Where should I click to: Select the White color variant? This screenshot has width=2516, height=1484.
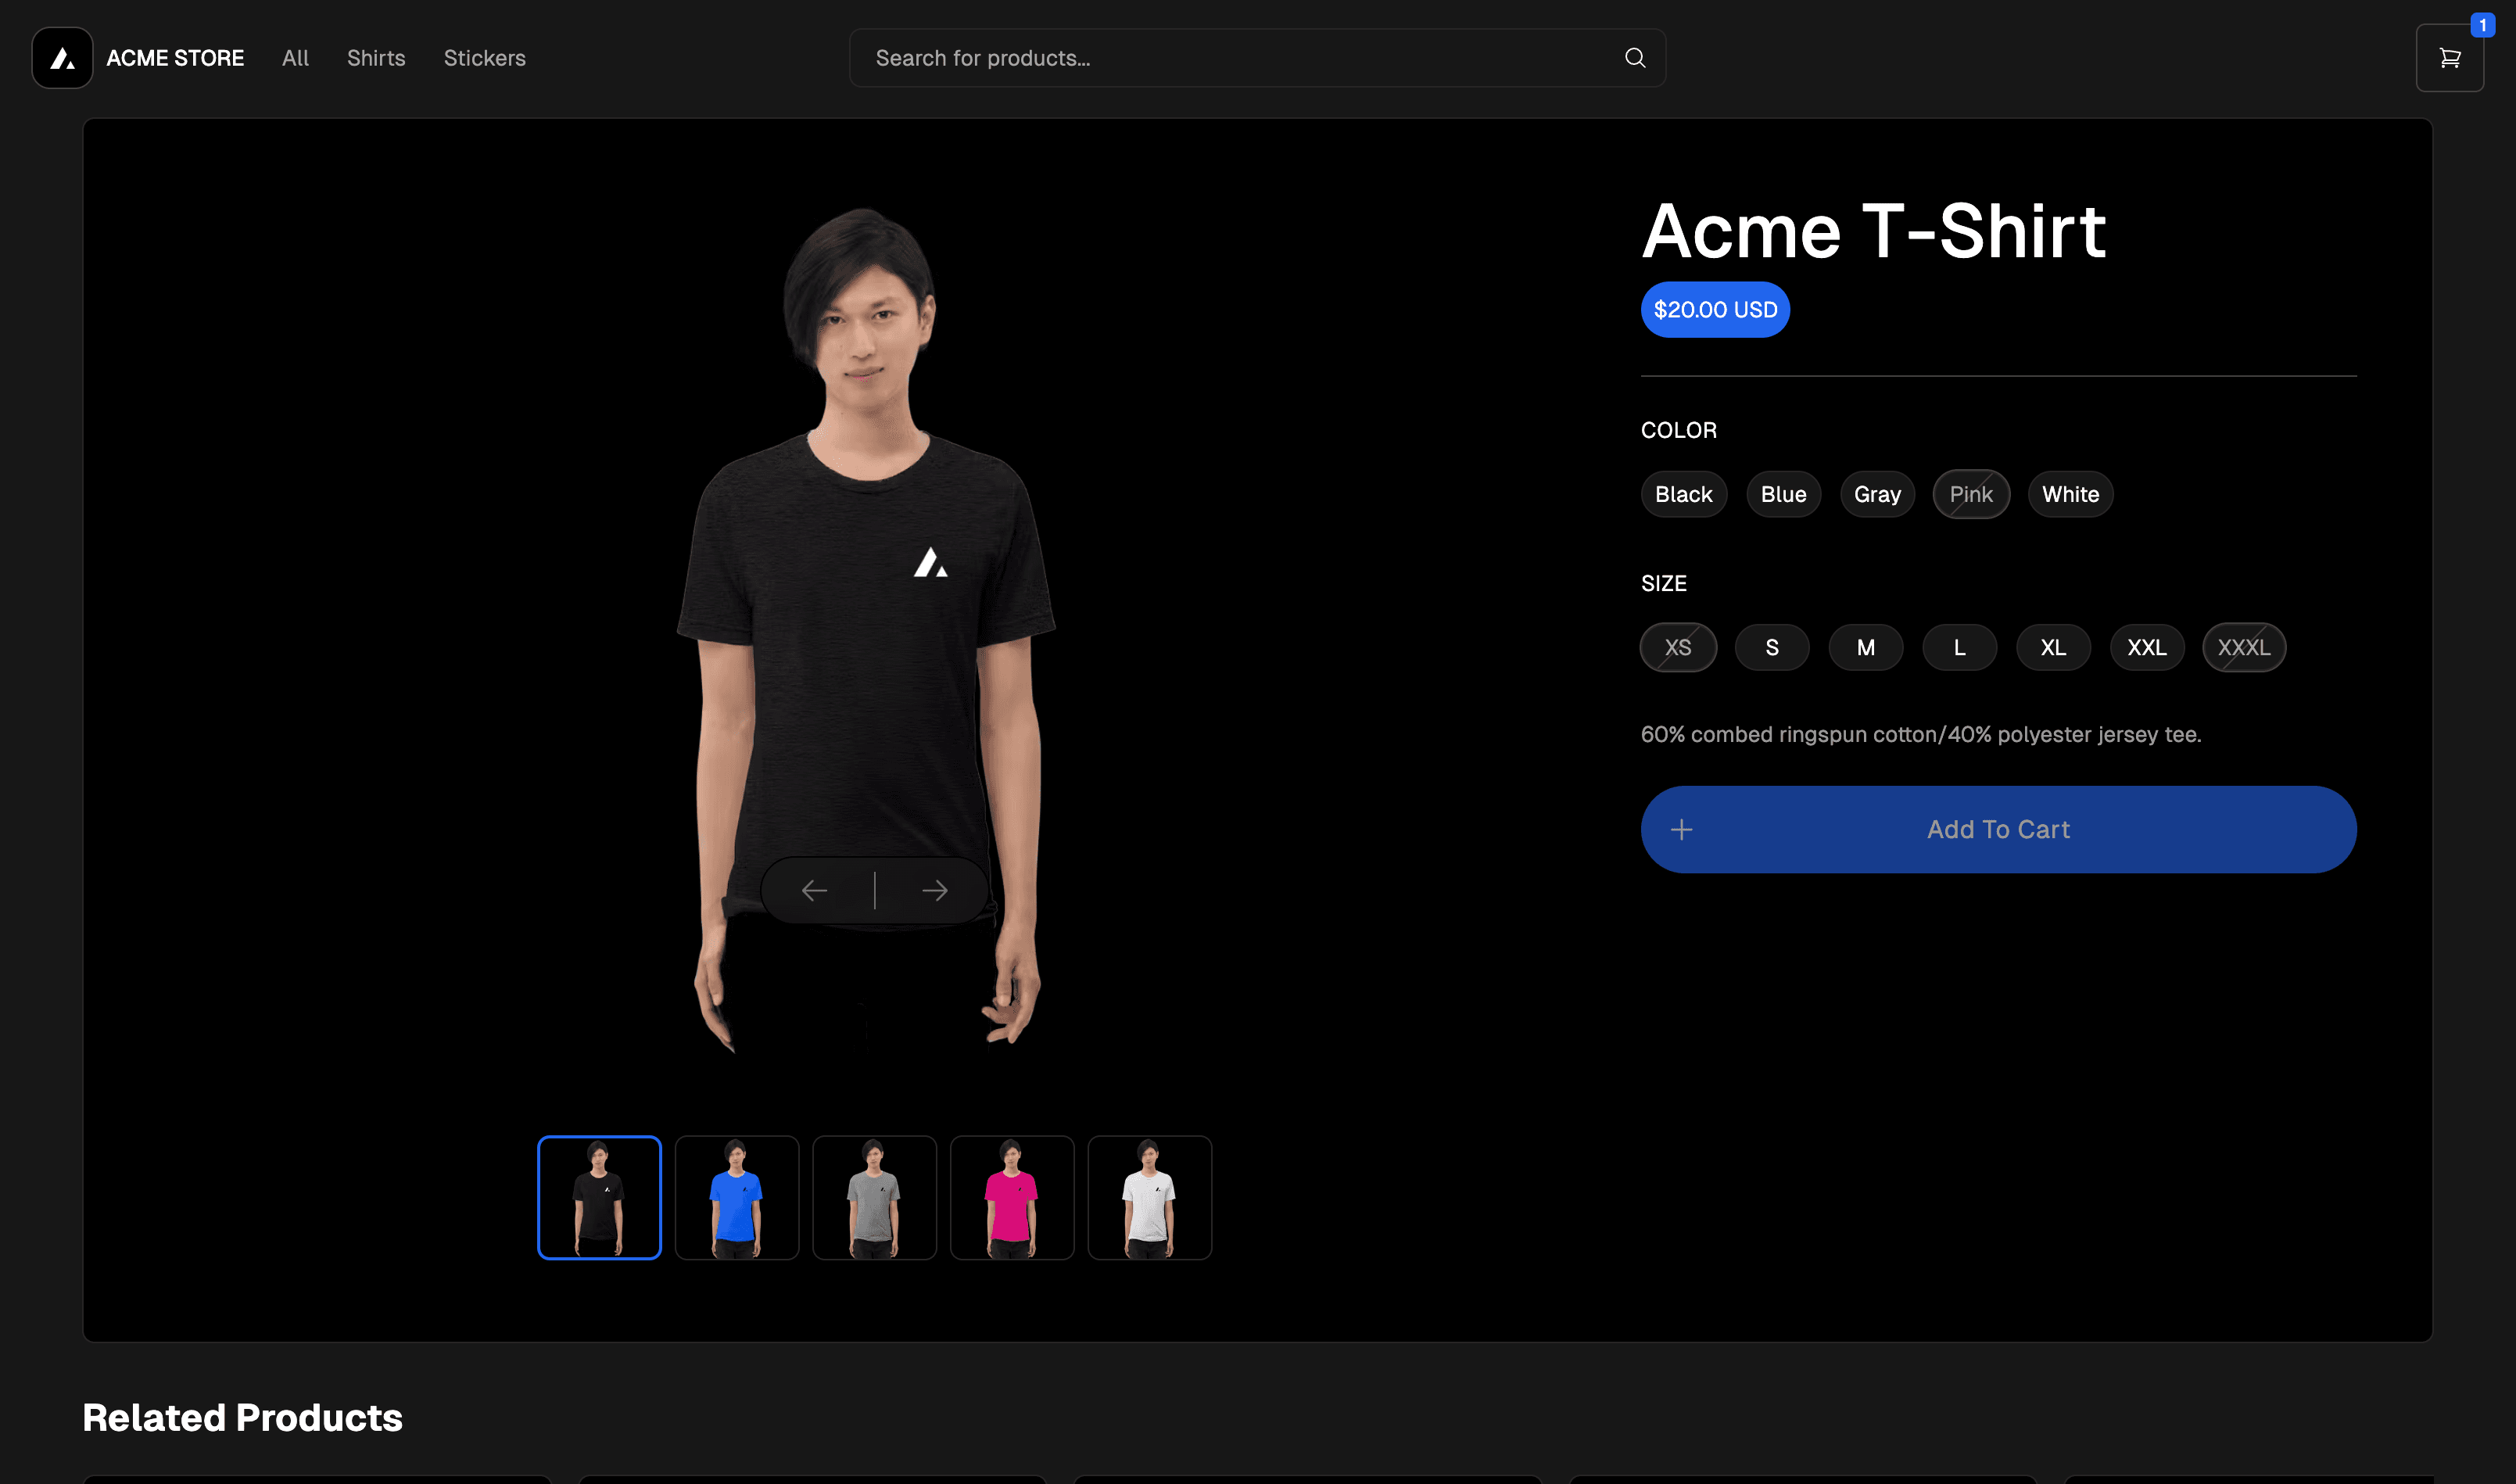click(x=2070, y=493)
